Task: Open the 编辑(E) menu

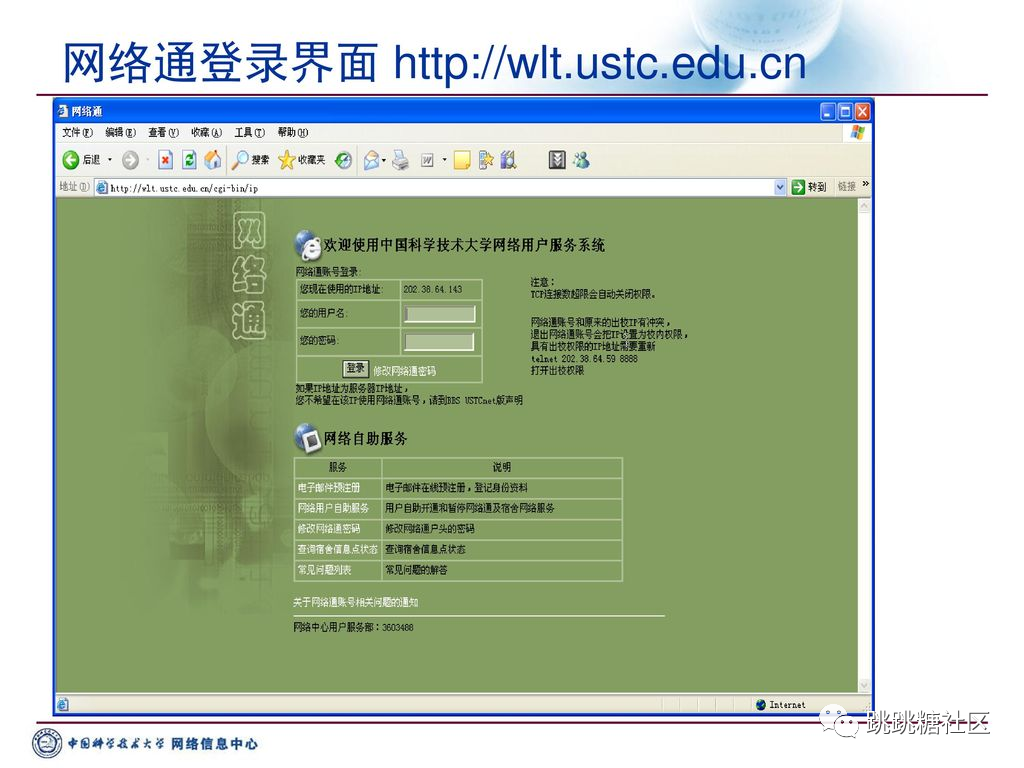Action: 121,133
